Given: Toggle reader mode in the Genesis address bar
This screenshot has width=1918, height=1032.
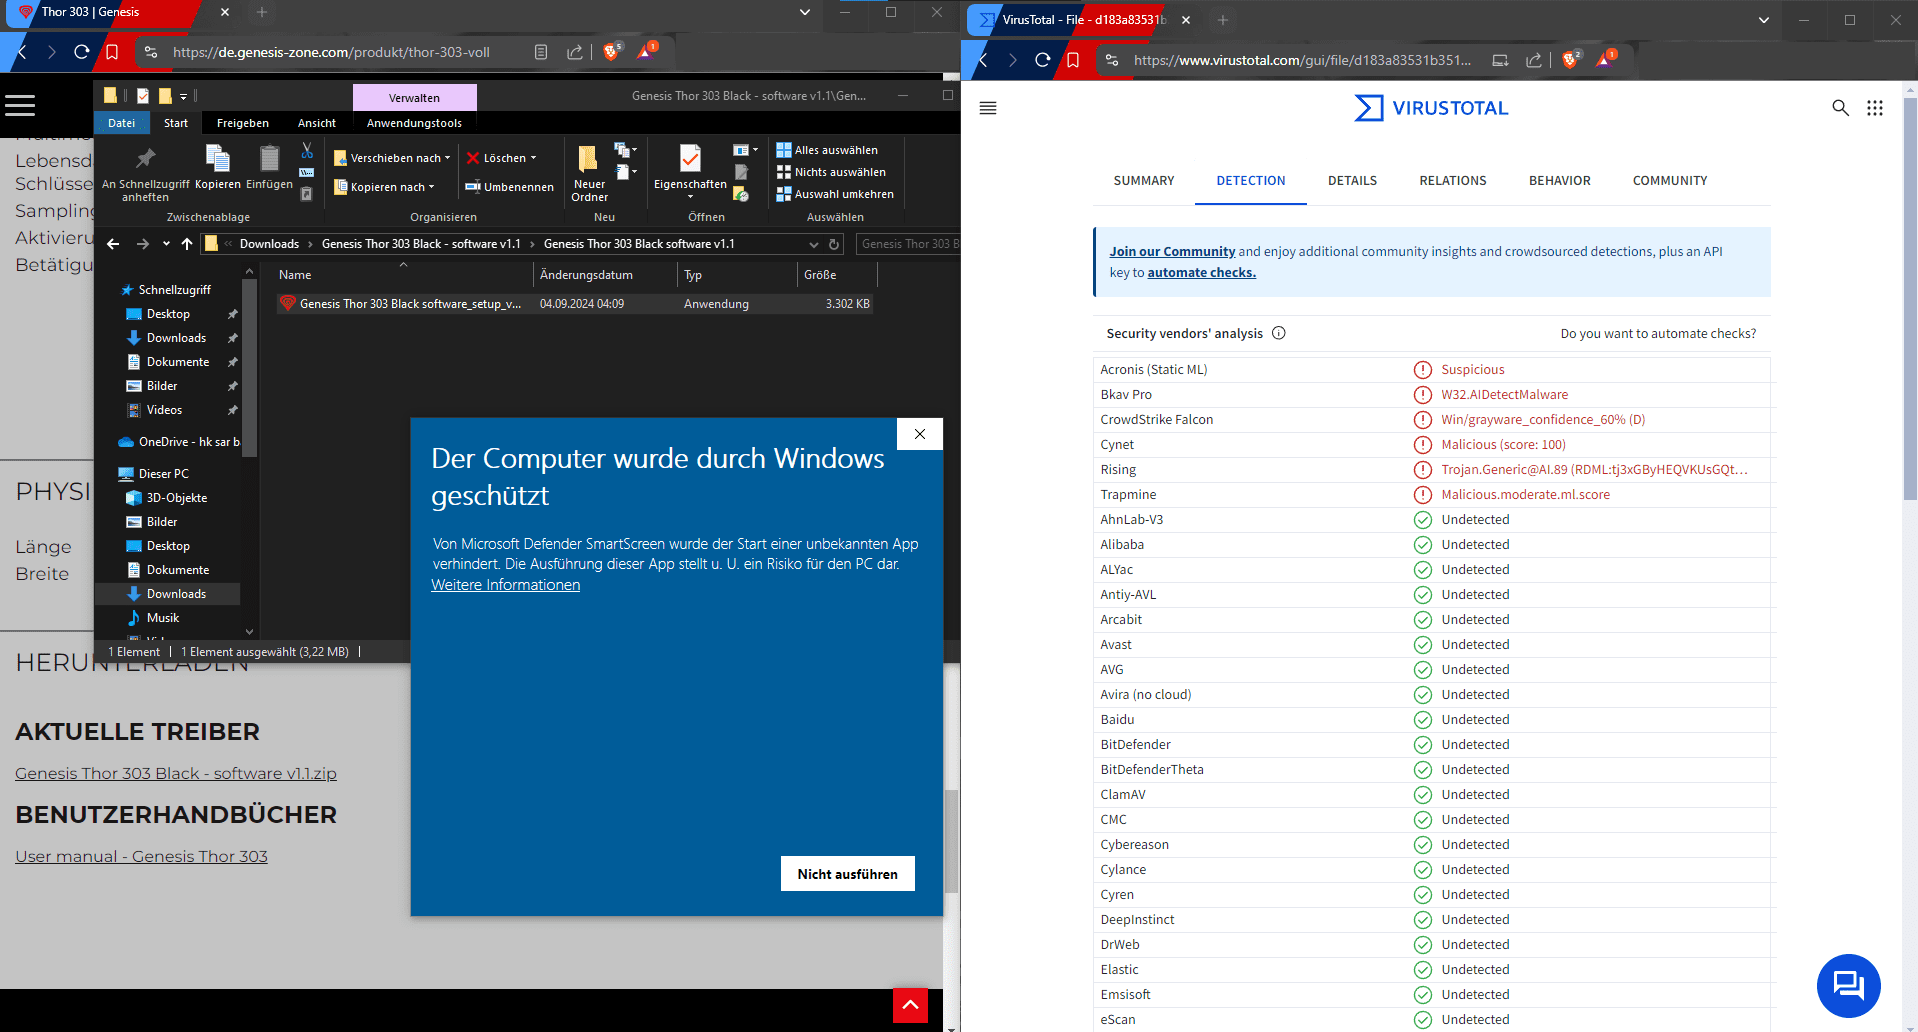Looking at the screenshot, I should 541,52.
